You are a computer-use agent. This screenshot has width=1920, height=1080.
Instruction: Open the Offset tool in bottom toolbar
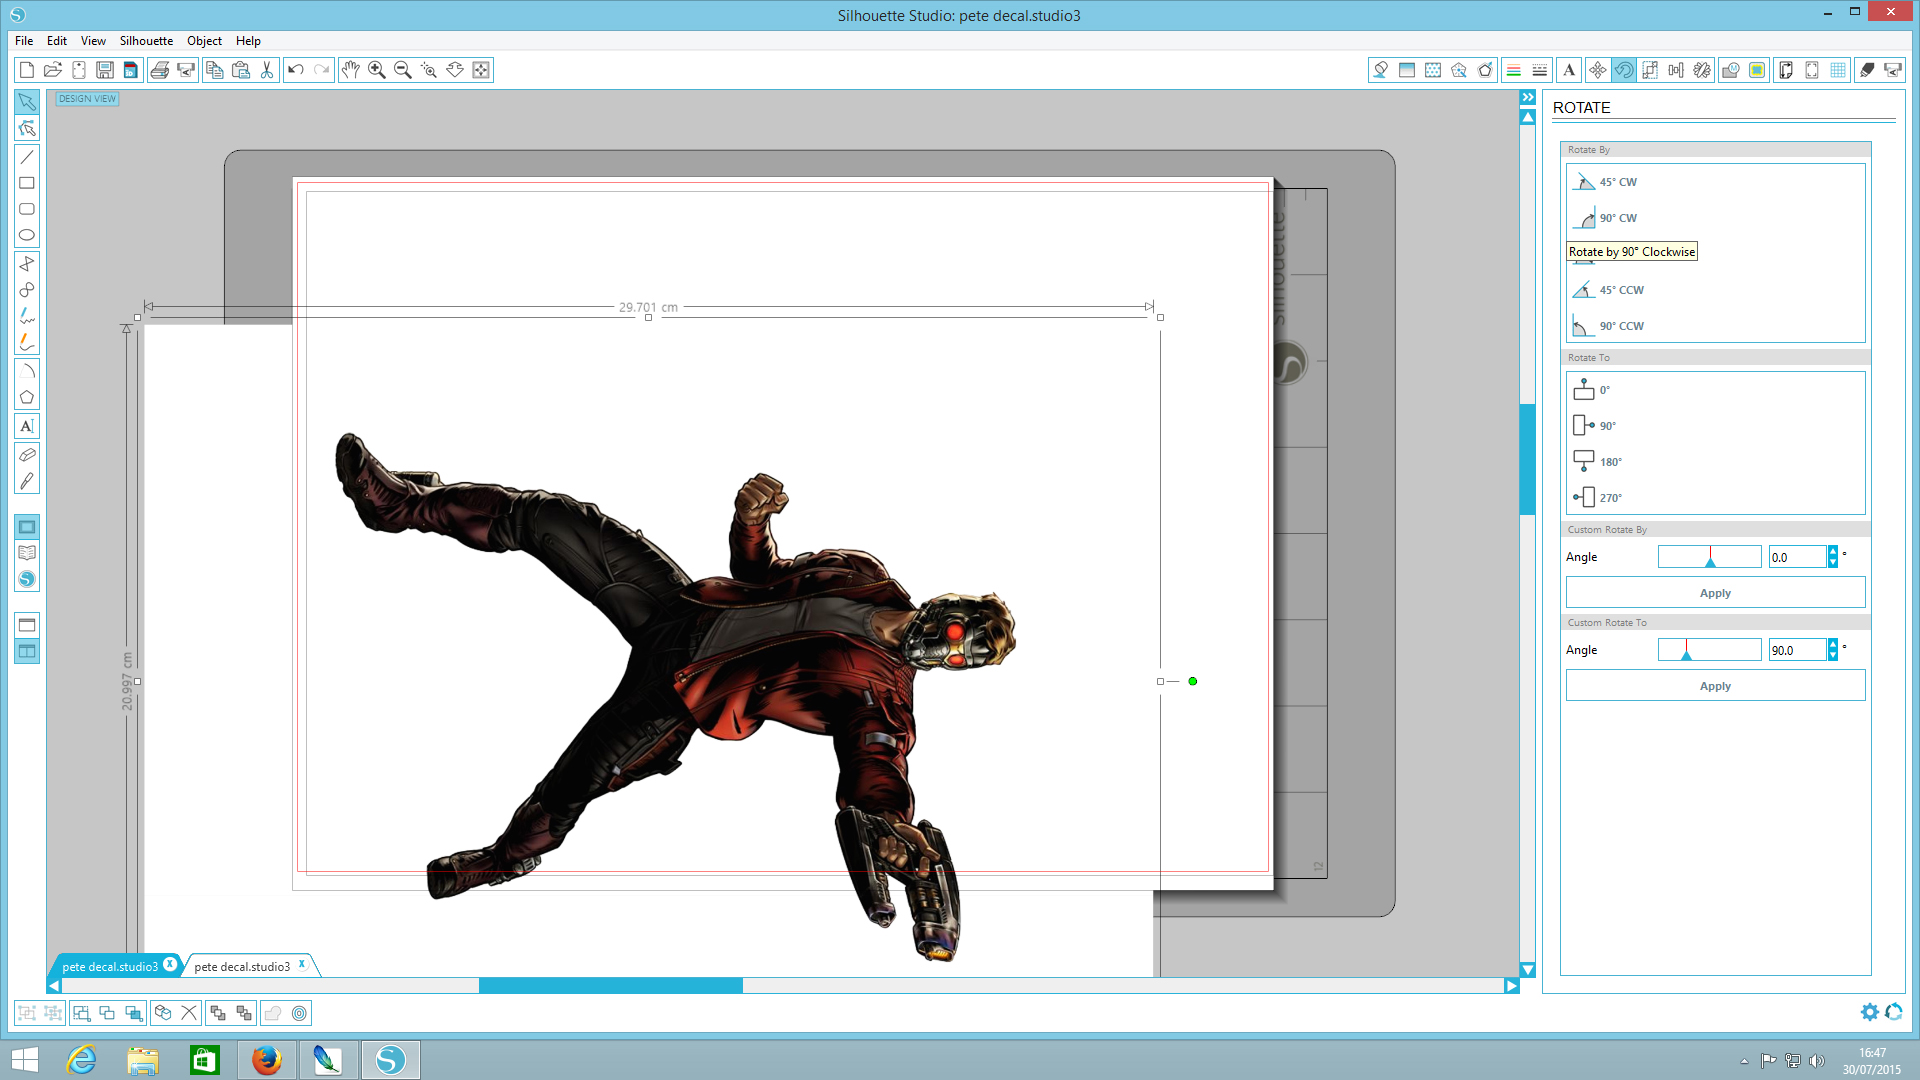(299, 1013)
